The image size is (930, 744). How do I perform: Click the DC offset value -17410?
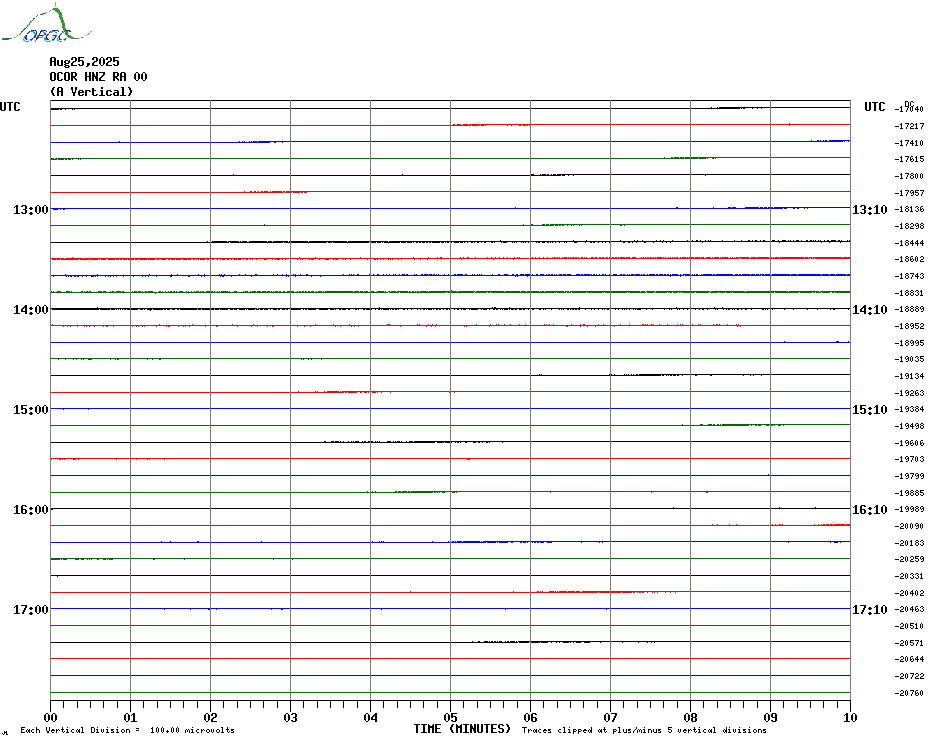tap(909, 143)
